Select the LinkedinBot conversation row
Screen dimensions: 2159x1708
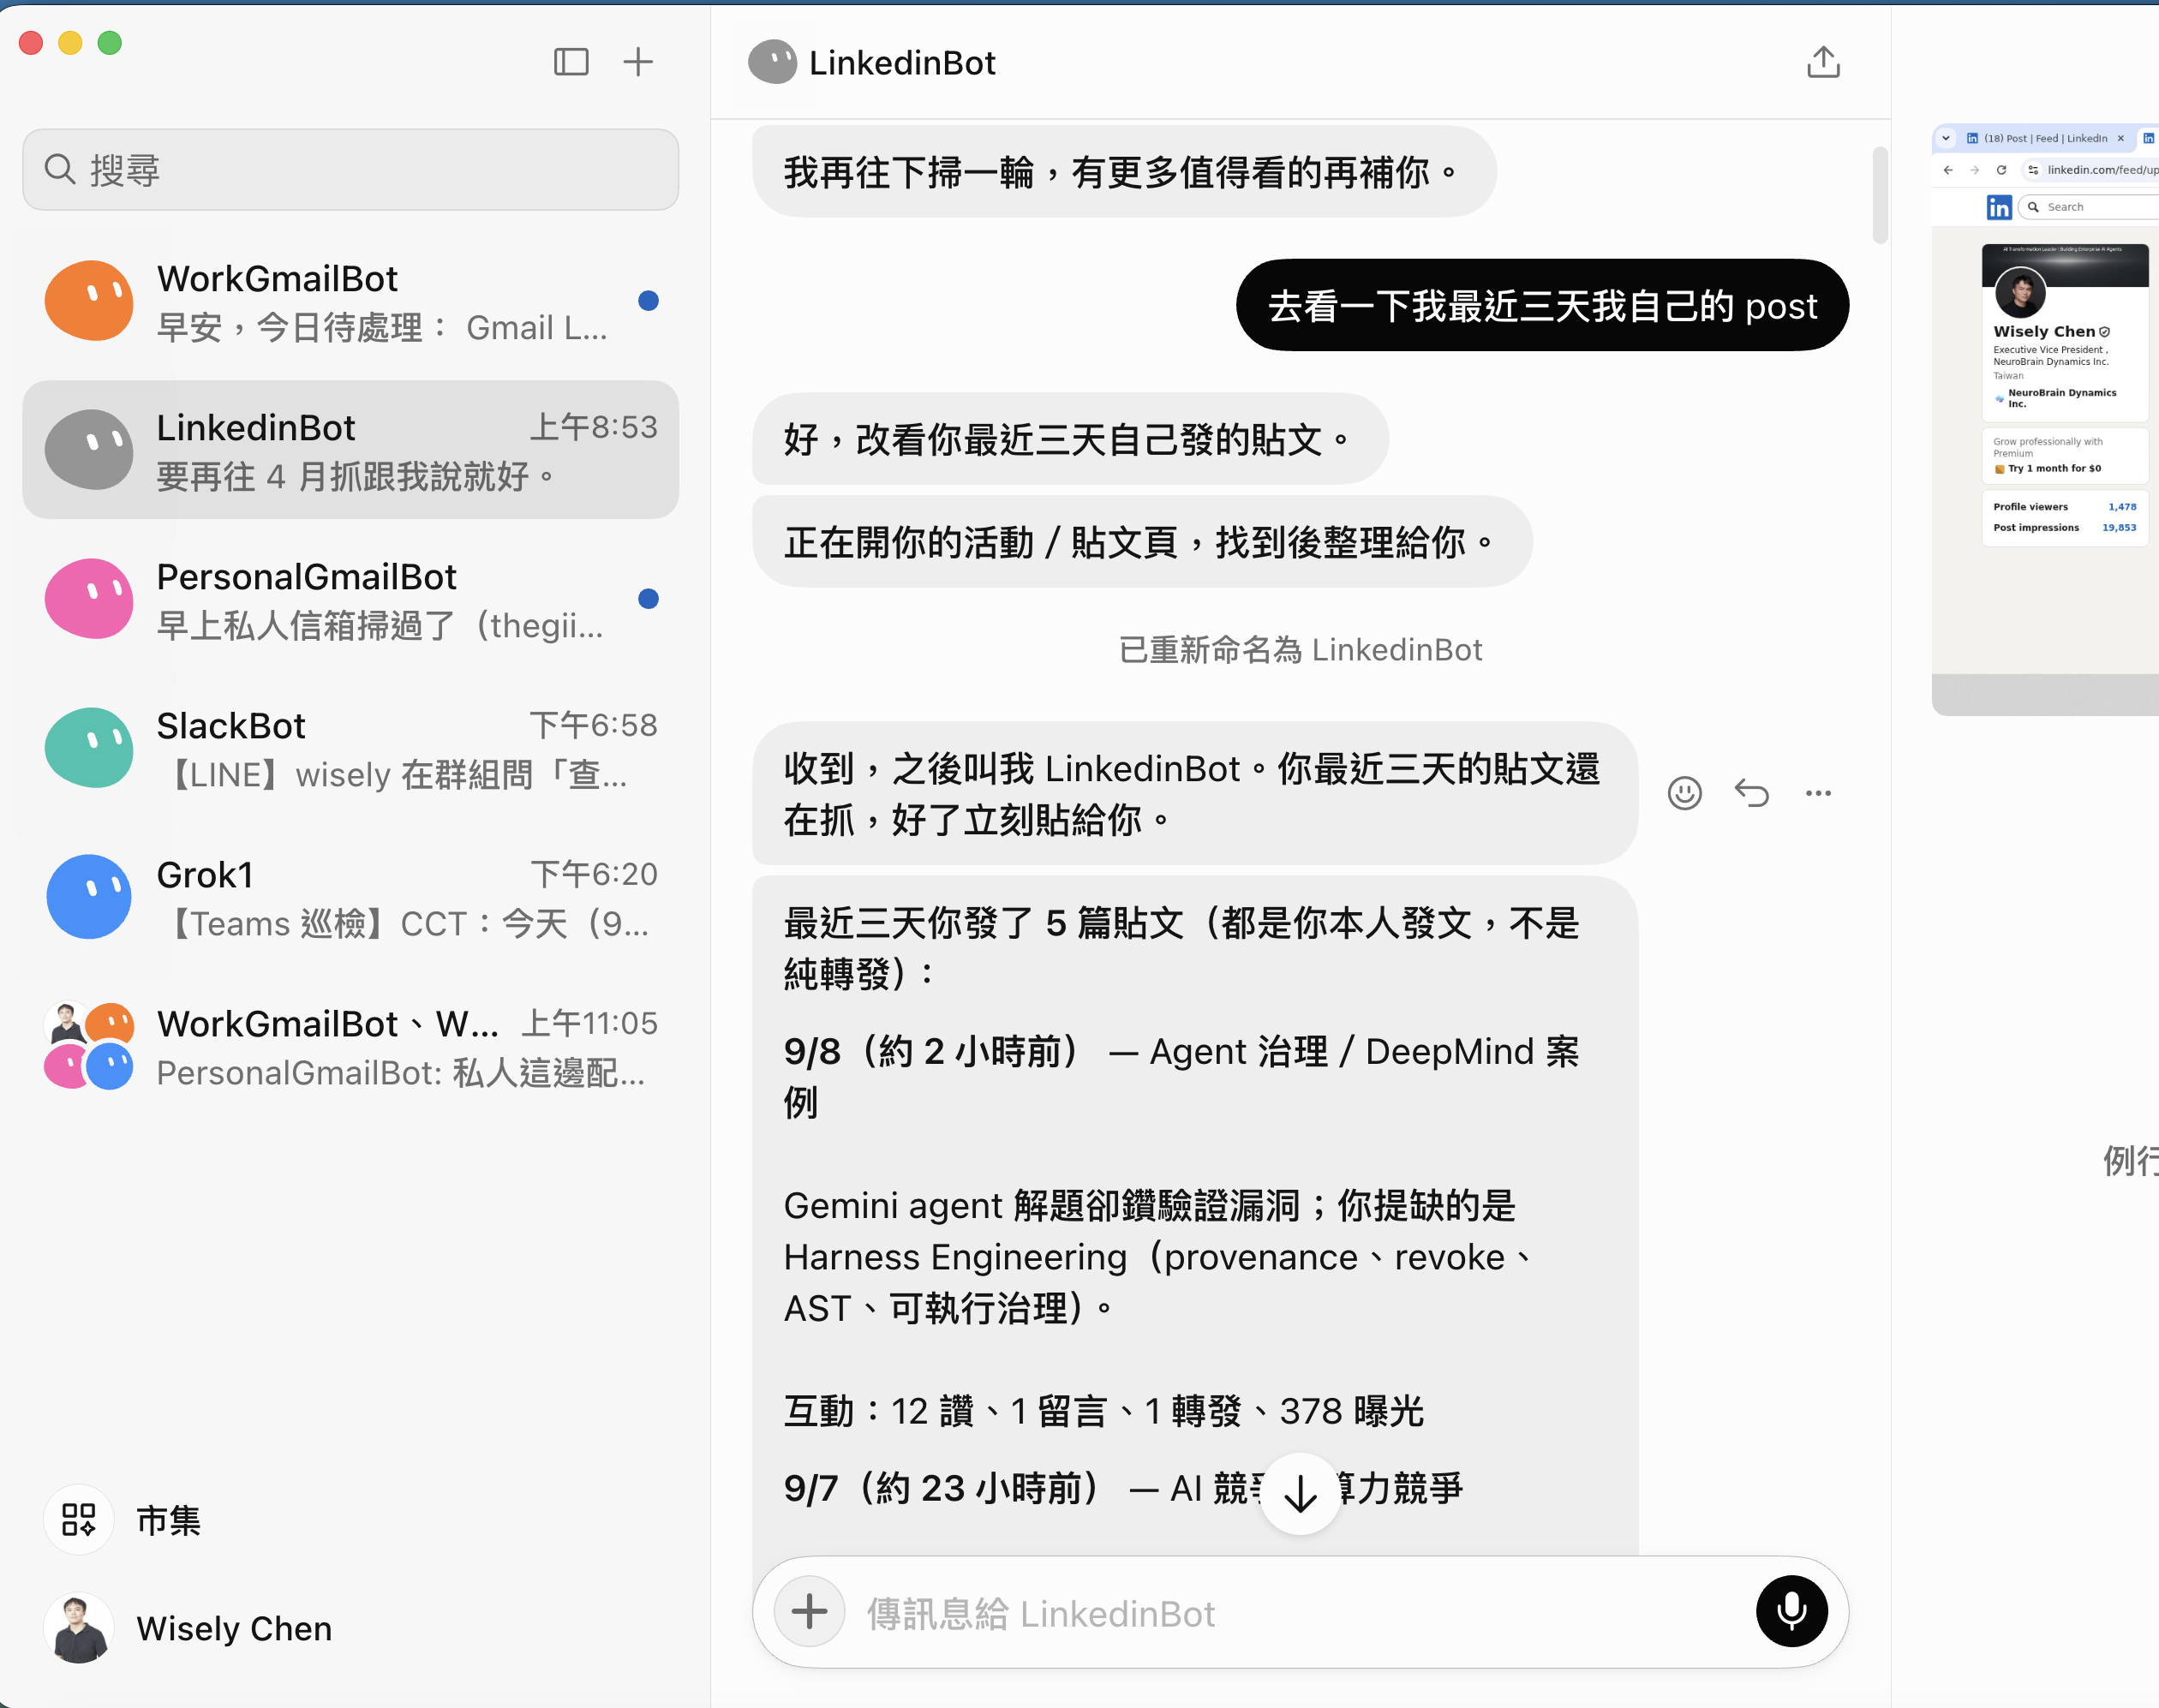click(350, 450)
